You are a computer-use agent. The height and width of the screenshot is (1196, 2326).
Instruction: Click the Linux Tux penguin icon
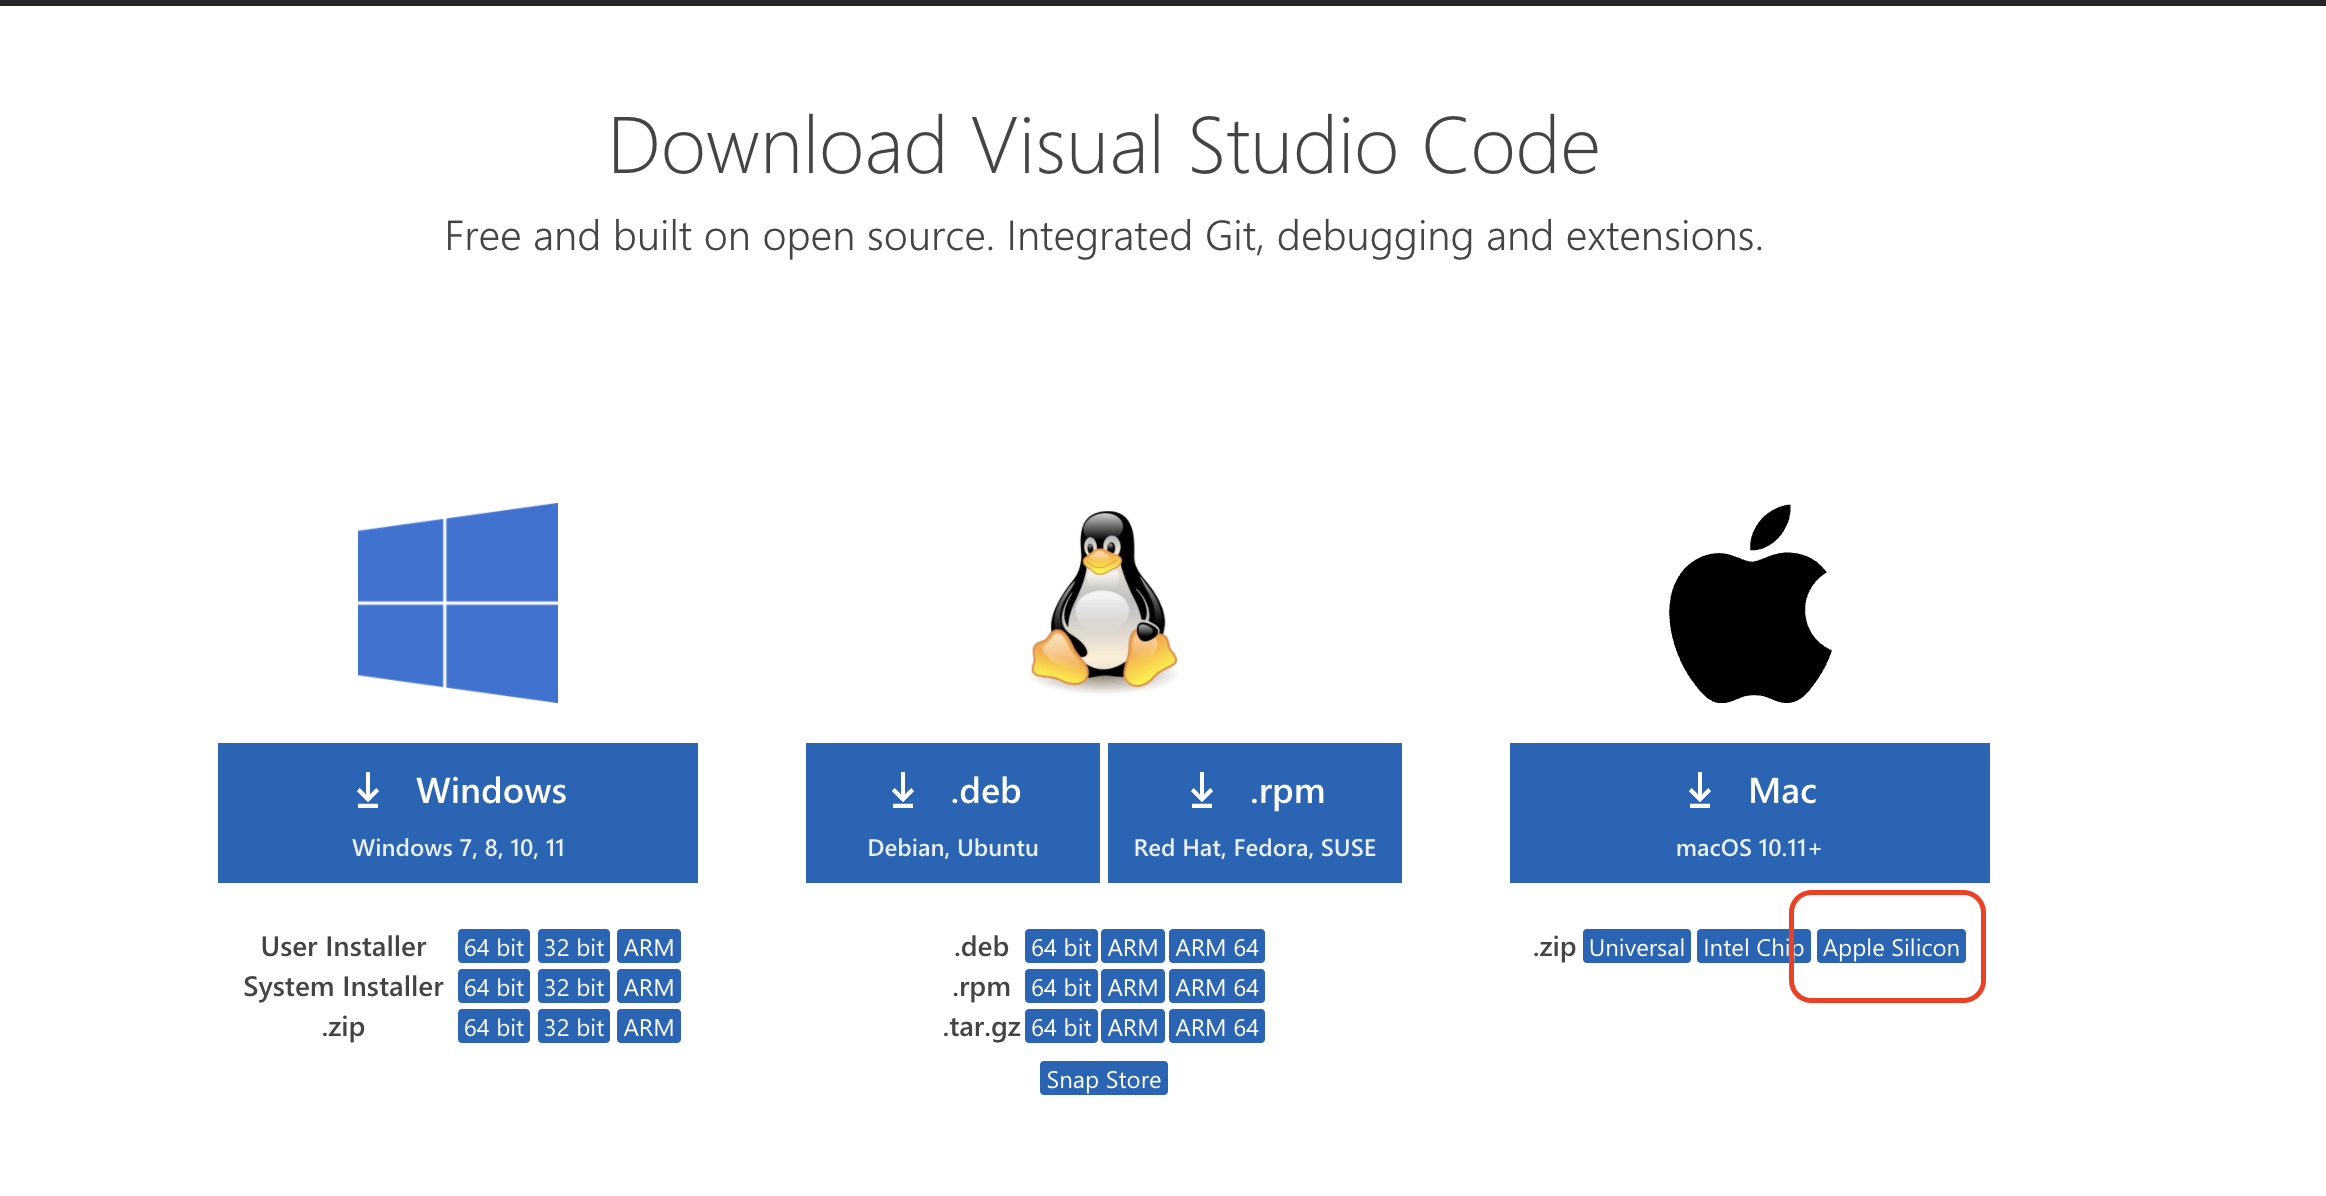click(1104, 600)
